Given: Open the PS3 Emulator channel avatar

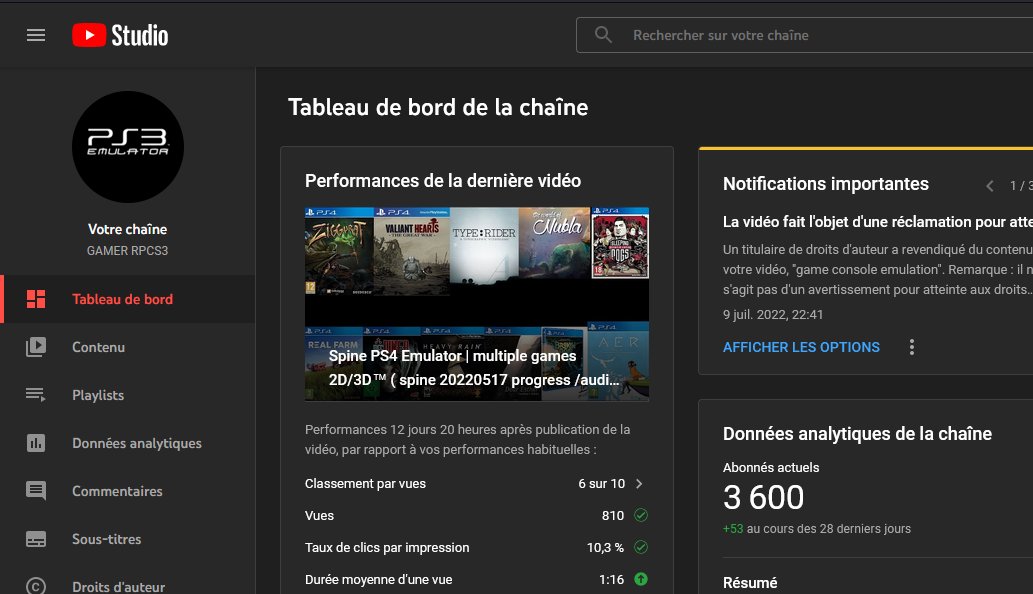Looking at the screenshot, I should [128, 147].
